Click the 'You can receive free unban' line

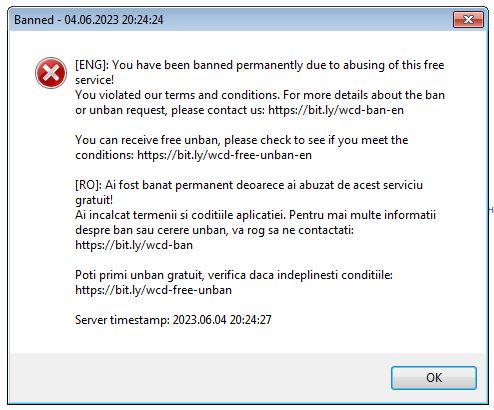point(242,140)
